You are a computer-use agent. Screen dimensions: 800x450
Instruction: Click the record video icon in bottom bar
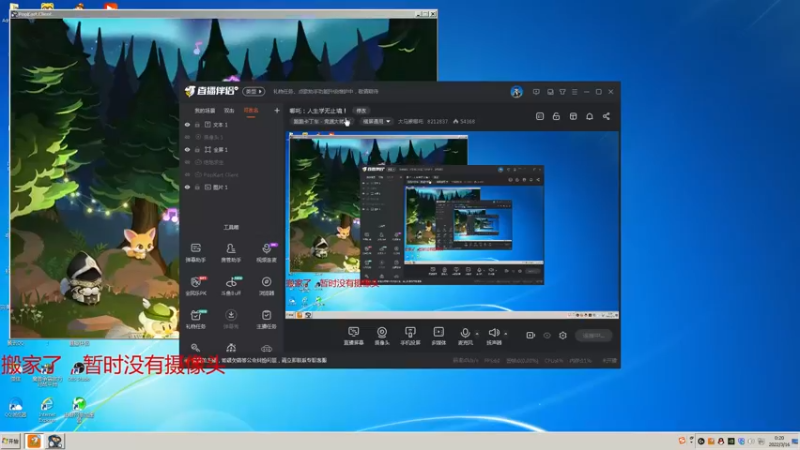[531, 335]
